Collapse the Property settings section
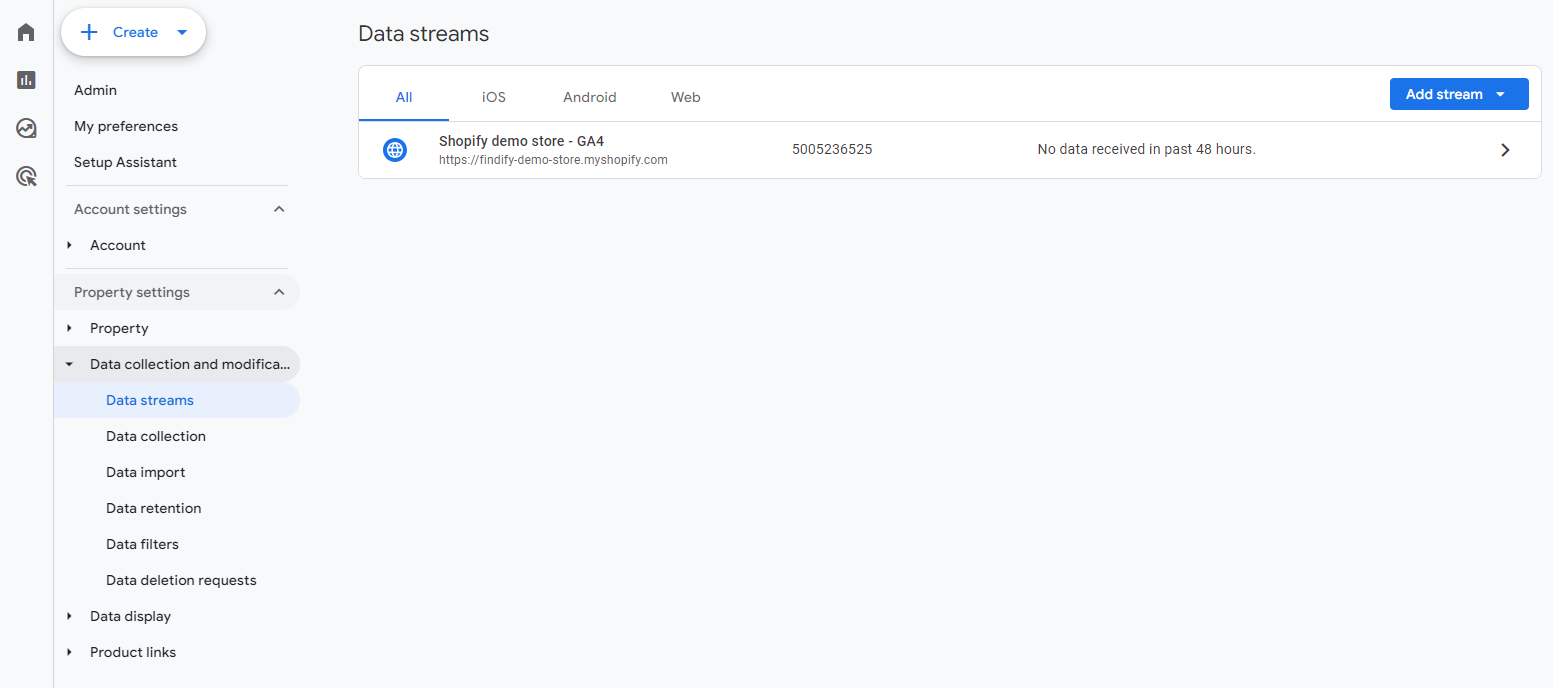This screenshot has width=1553, height=688. 279,292
